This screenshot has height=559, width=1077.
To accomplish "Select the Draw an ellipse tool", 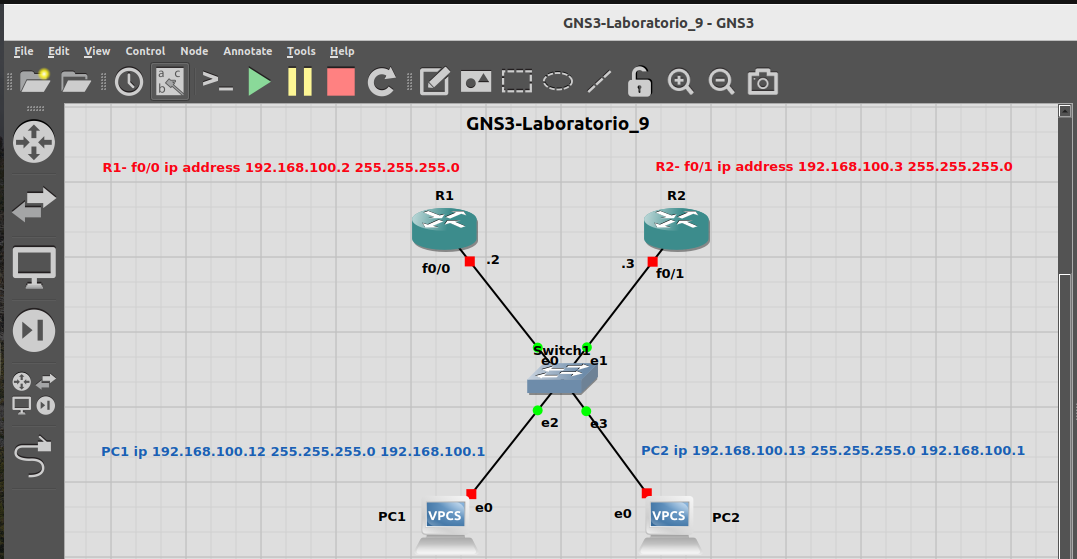I will [558, 82].
